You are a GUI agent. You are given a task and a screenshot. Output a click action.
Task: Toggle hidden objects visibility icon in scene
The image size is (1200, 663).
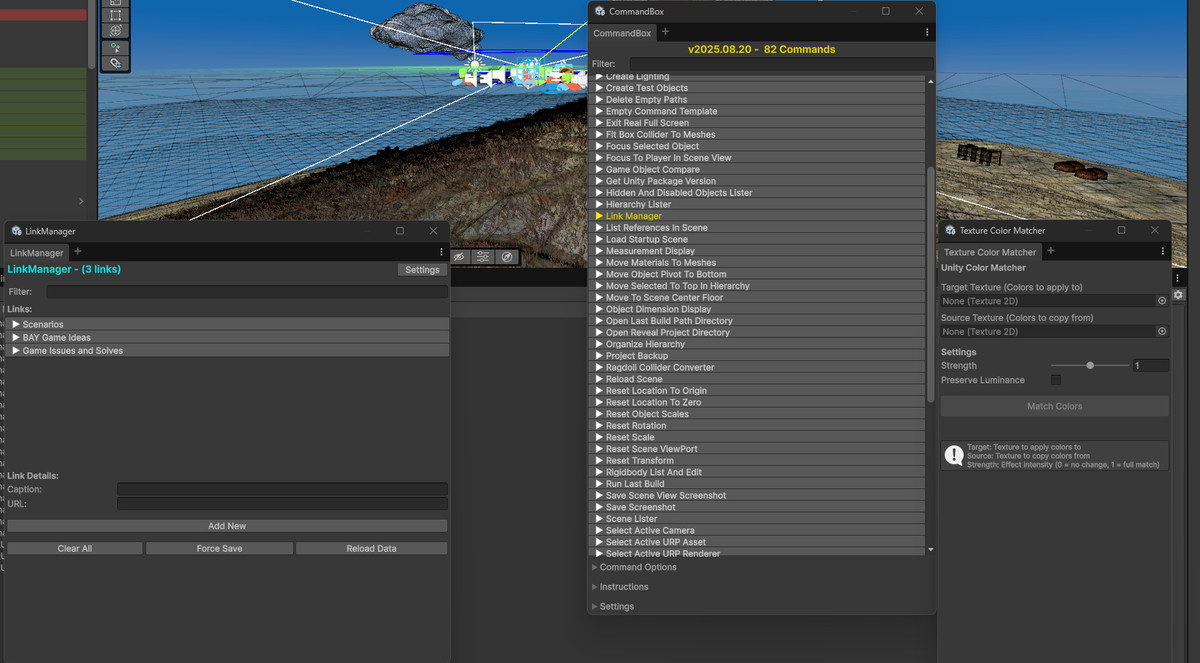tap(459, 257)
